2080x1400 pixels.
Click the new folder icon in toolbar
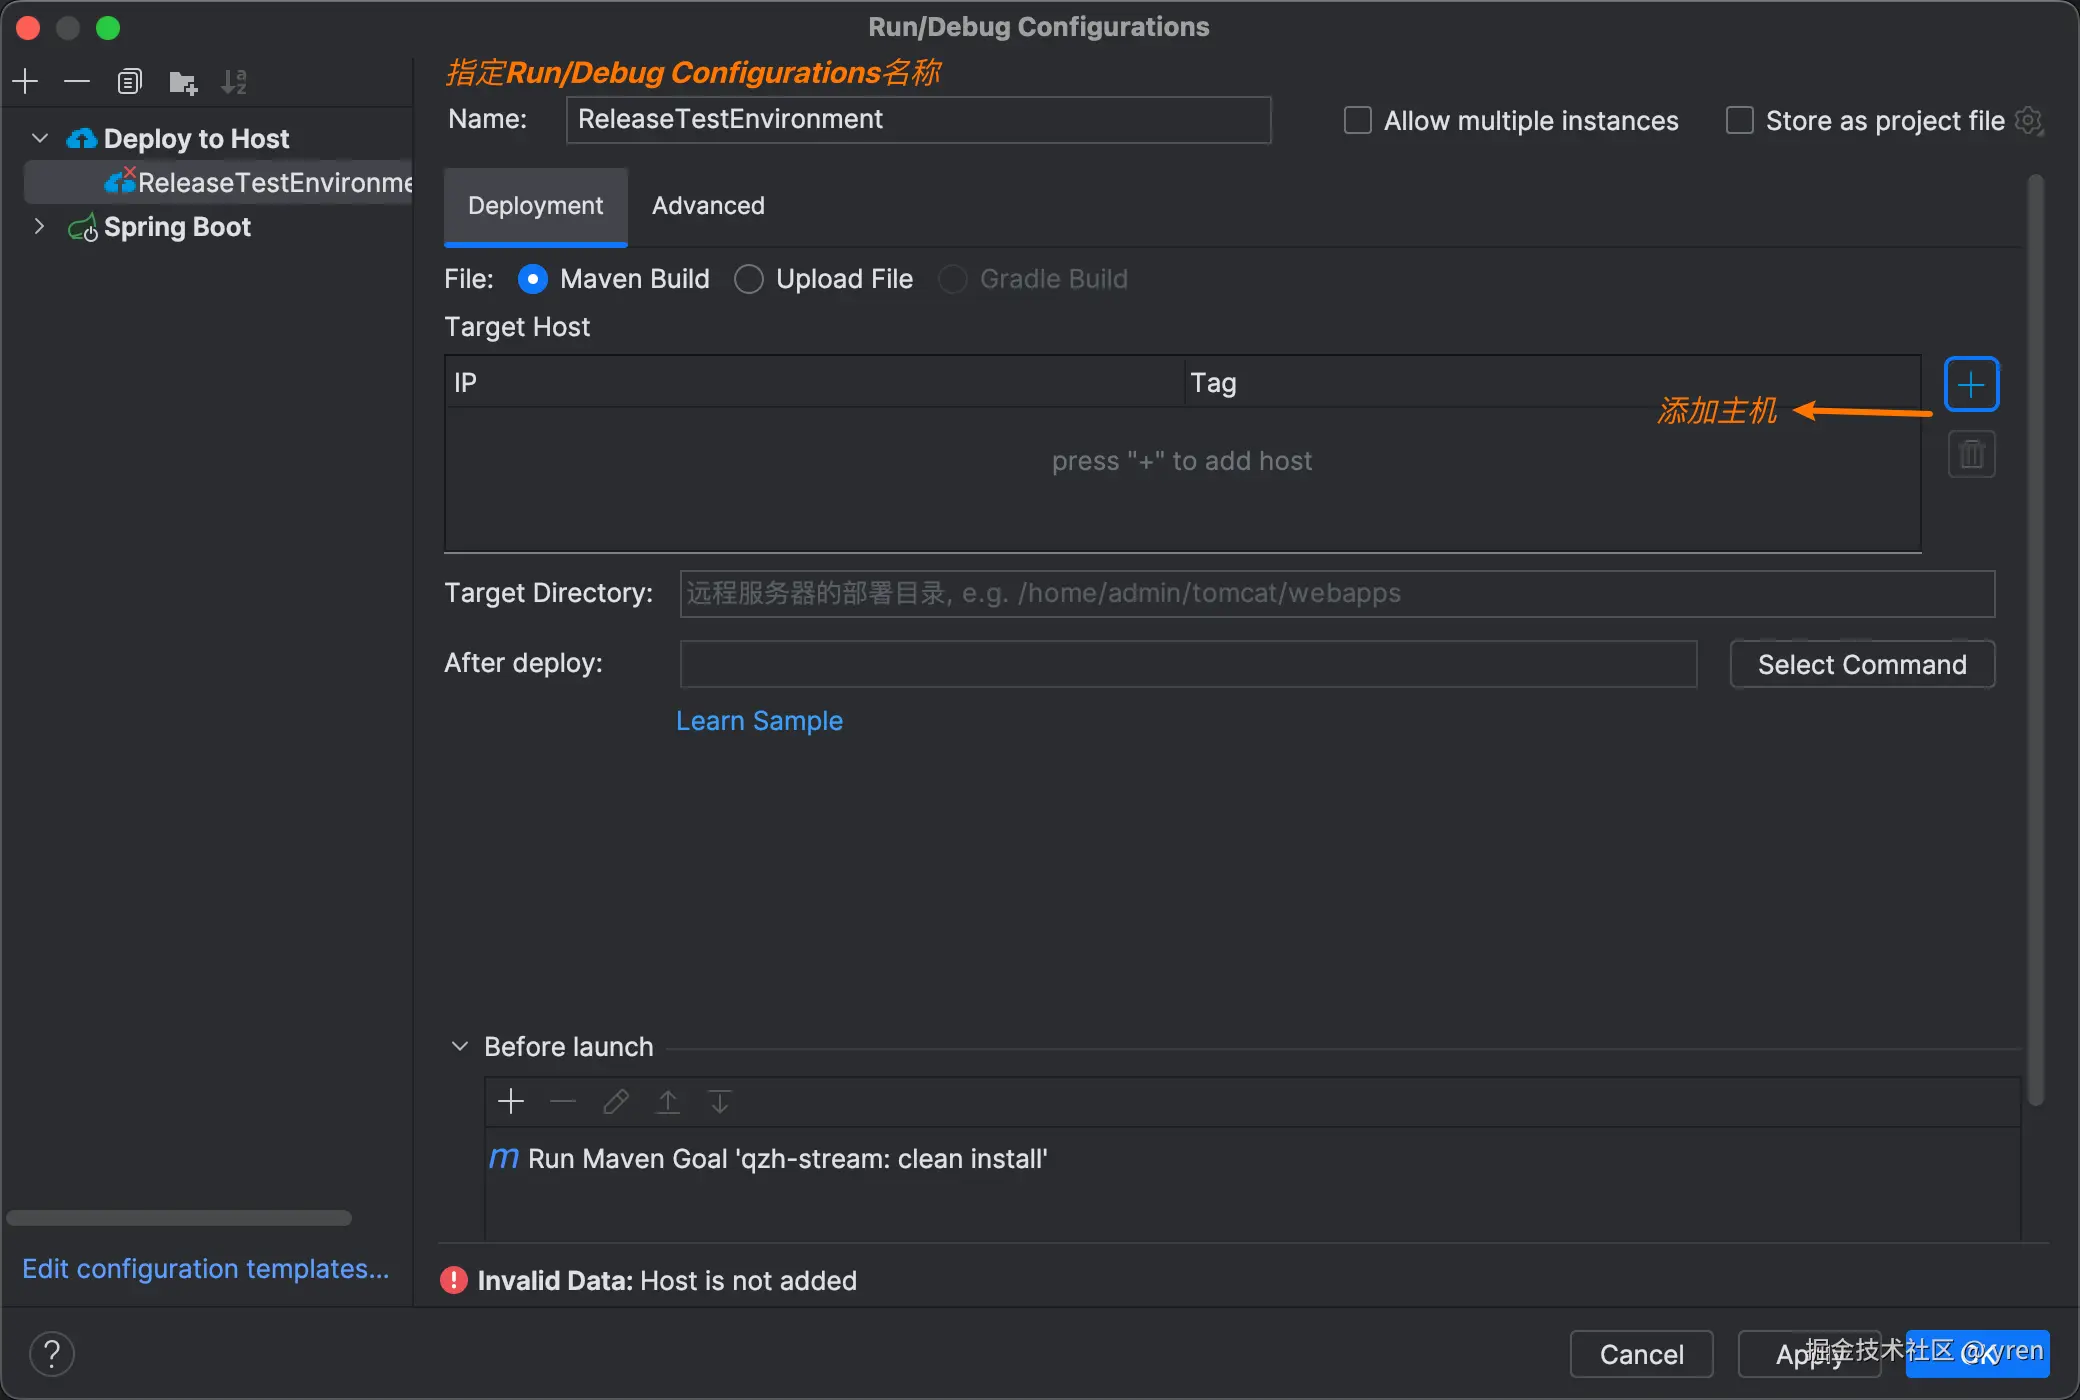pyautogui.click(x=182, y=82)
